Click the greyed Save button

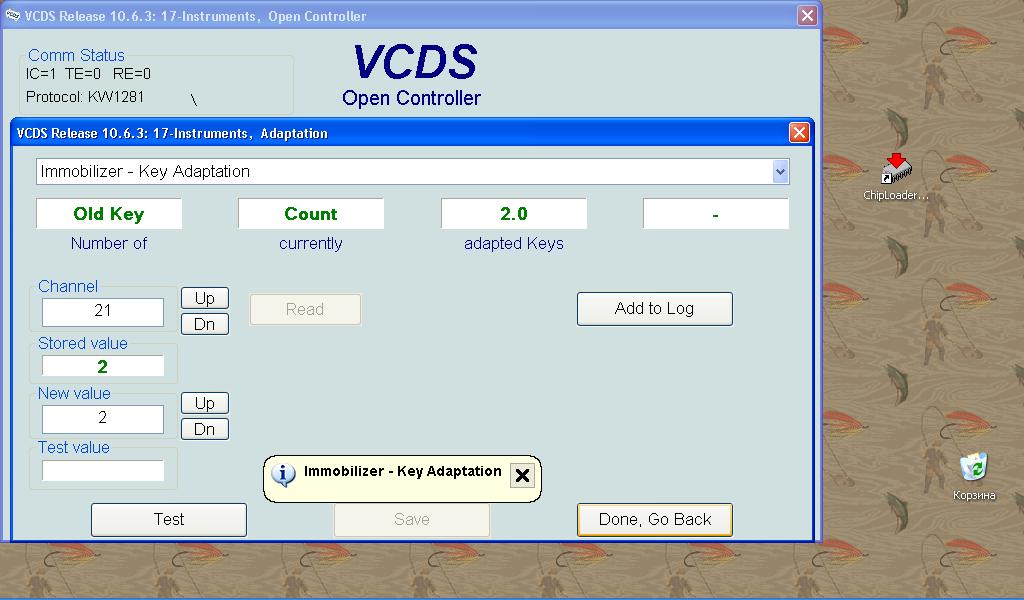[411, 520]
